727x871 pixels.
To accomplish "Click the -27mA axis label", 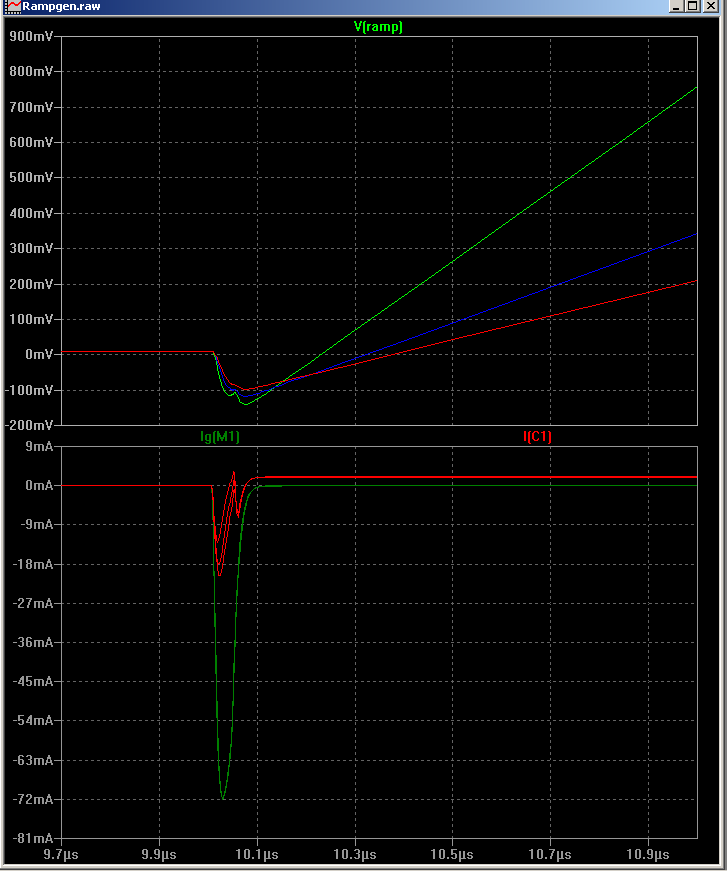I will click(33, 603).
